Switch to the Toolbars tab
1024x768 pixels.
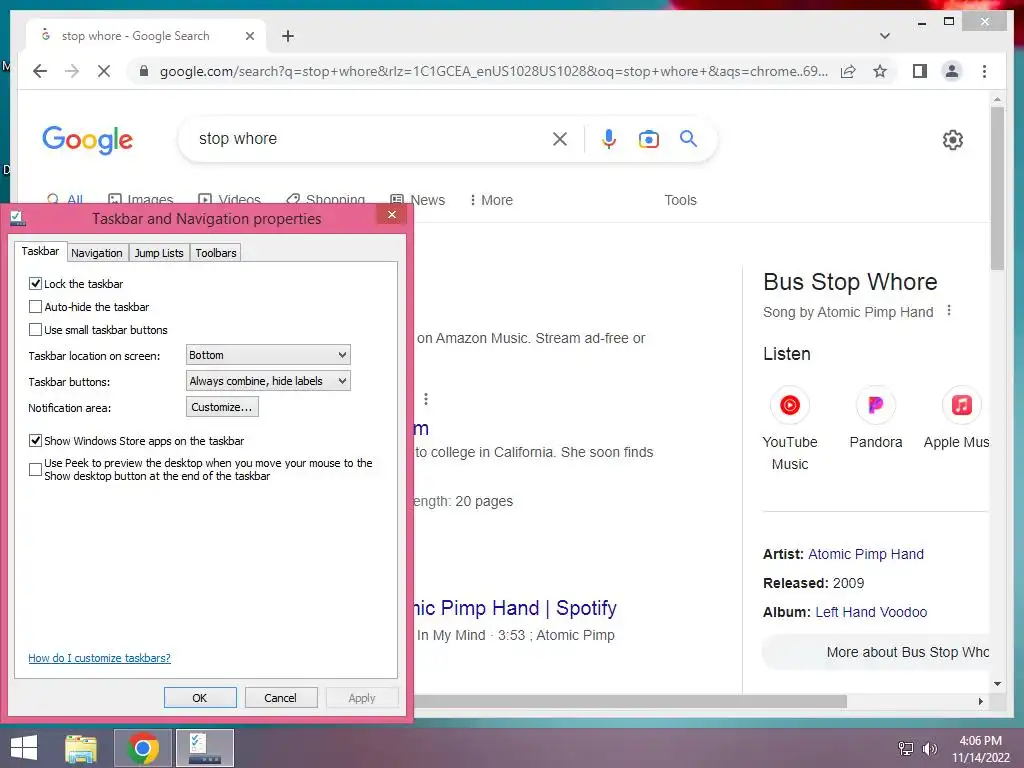tap(216, 253)
